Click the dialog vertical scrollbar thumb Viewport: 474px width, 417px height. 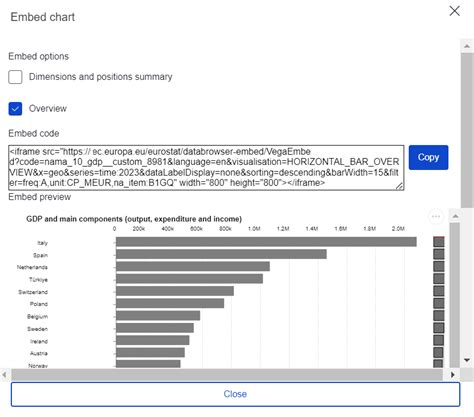[467, 130]
